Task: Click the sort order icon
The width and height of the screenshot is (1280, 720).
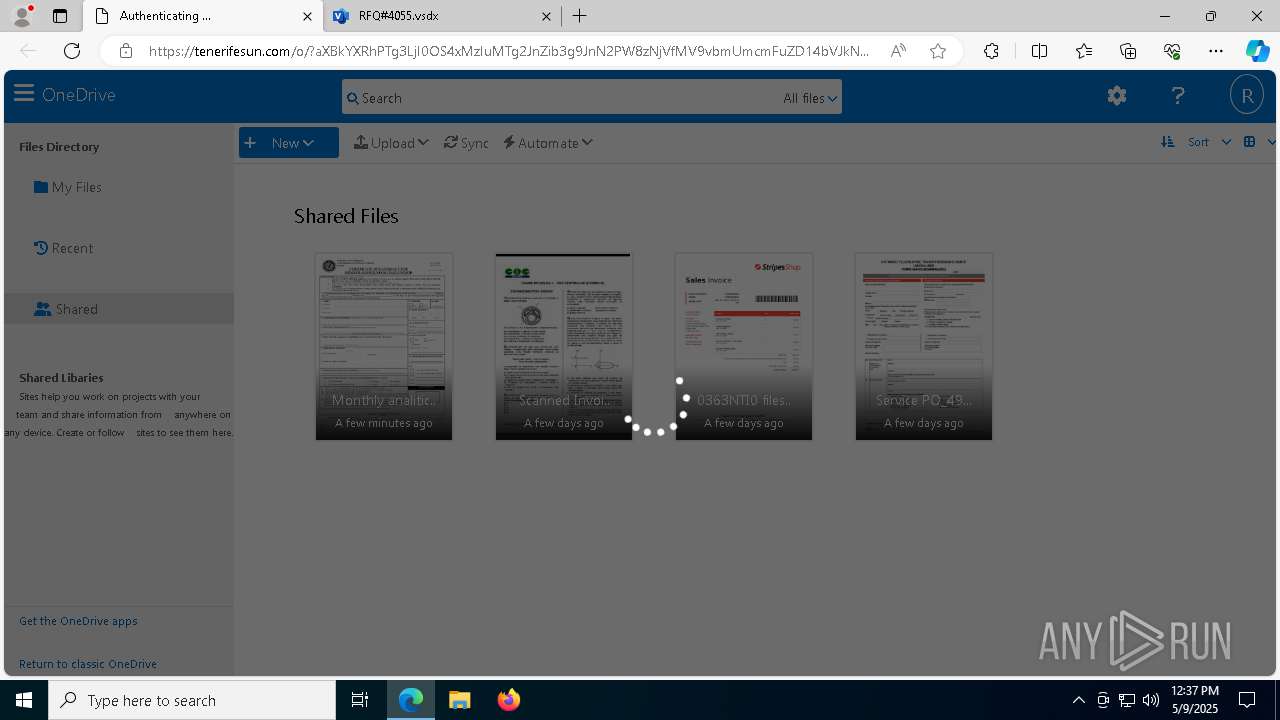Action: [1167, 142]
